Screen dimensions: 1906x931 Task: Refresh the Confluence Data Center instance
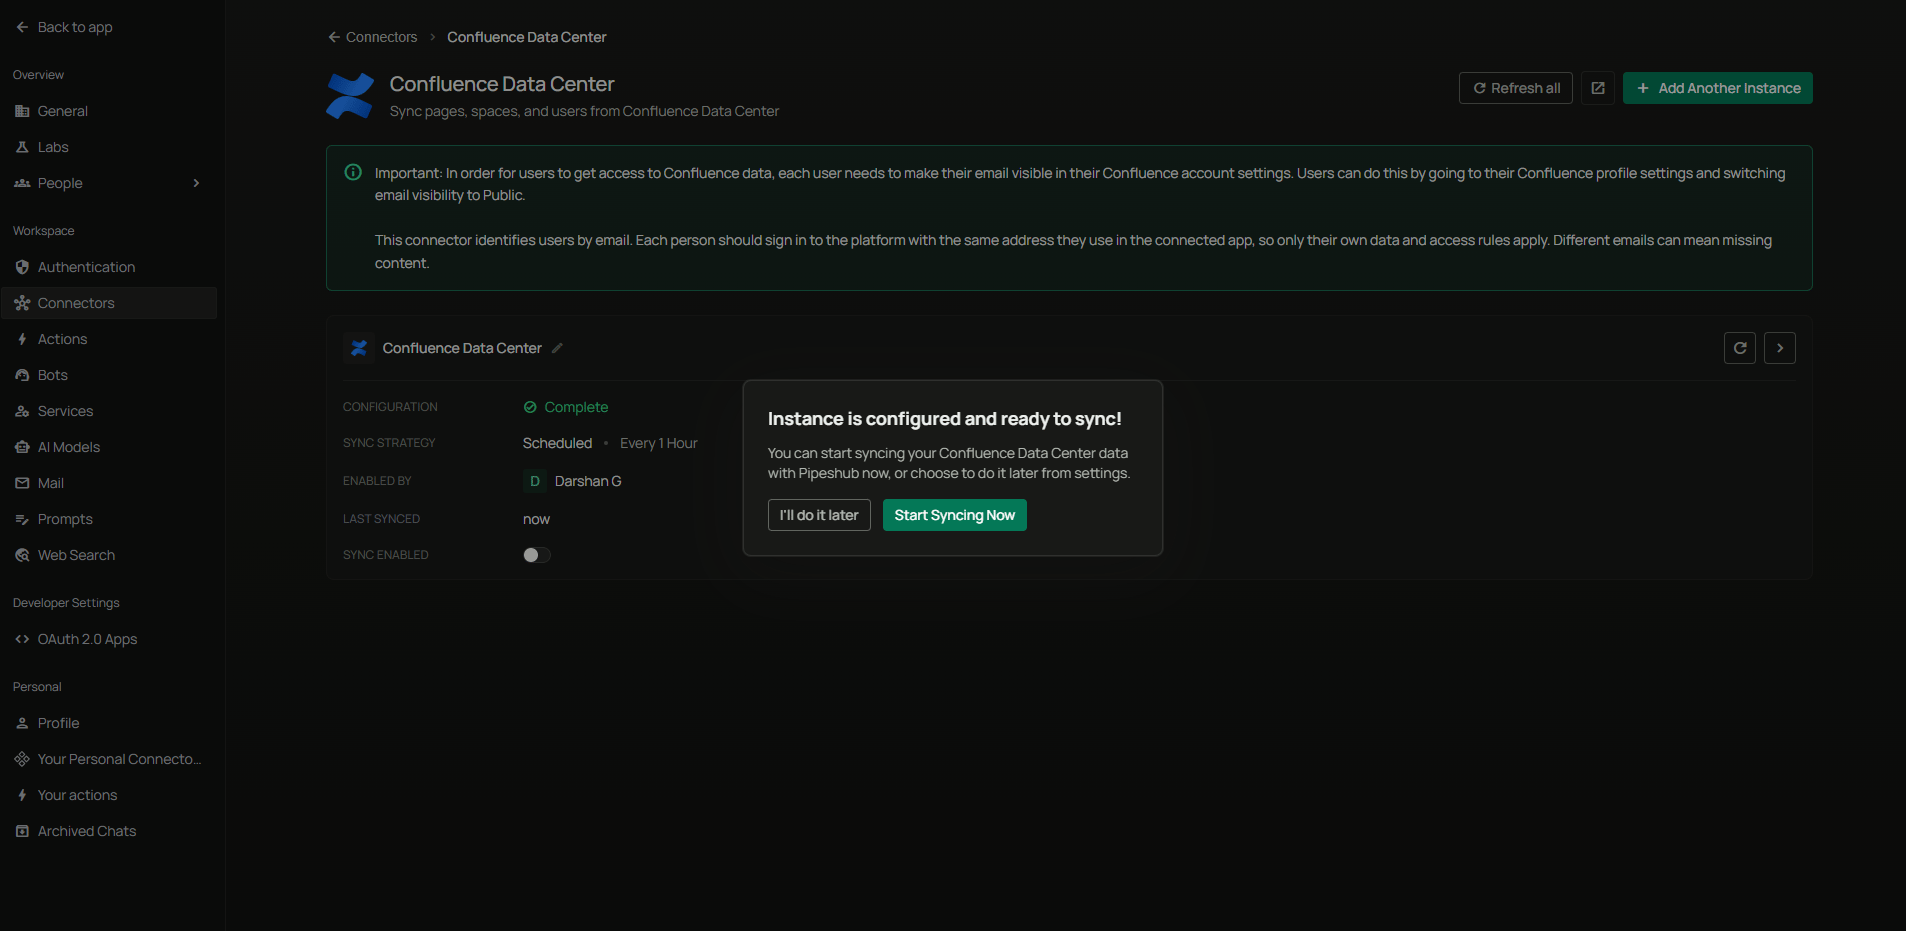click(1740, 348)
